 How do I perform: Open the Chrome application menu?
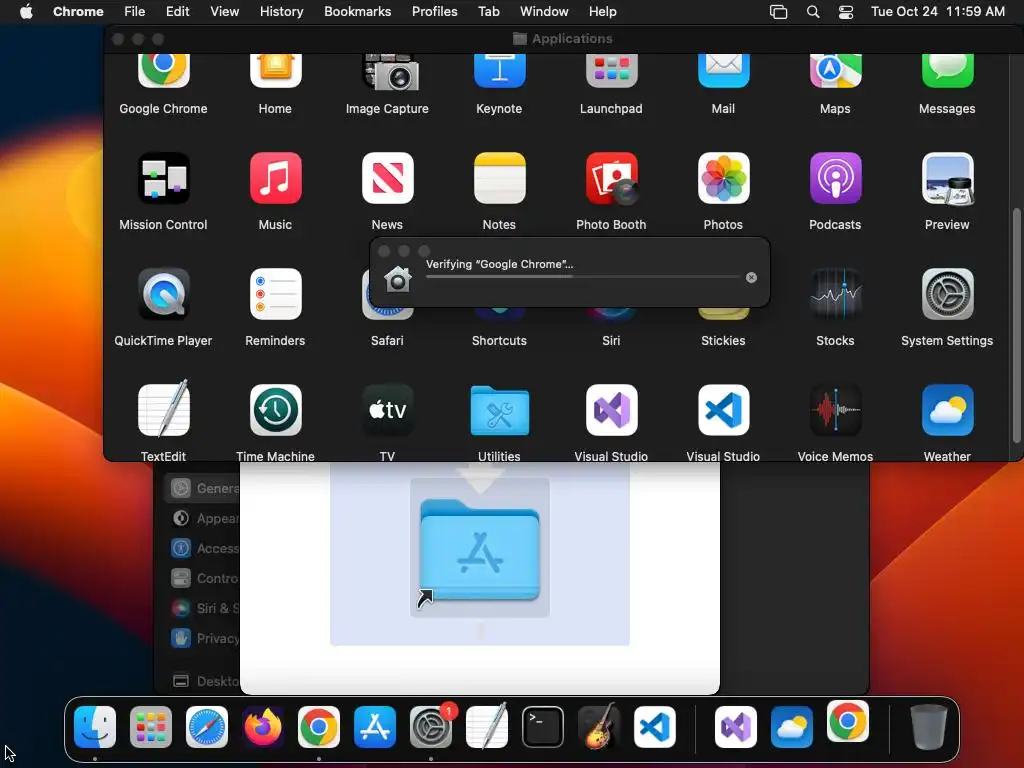click(x=78, y=11)
